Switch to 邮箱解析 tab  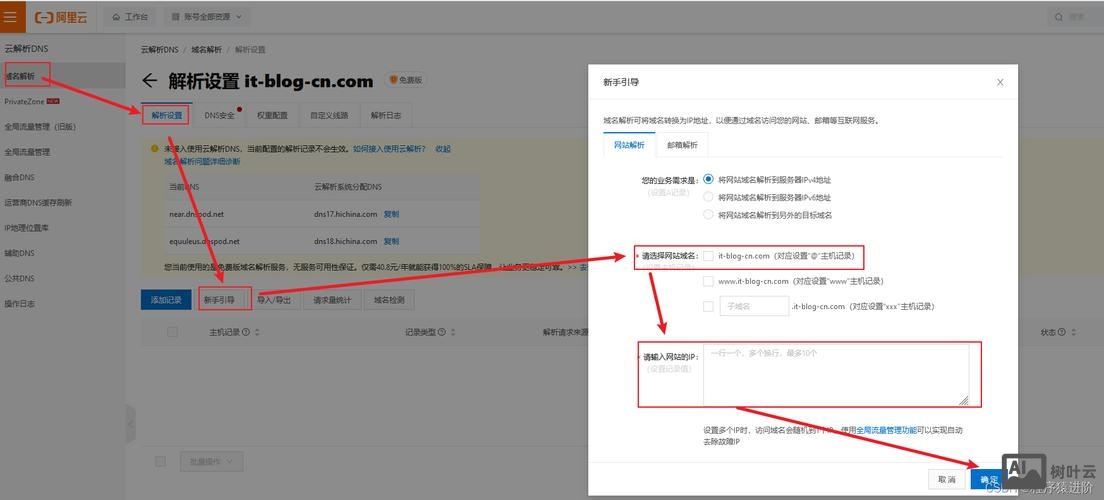[682, 145]
